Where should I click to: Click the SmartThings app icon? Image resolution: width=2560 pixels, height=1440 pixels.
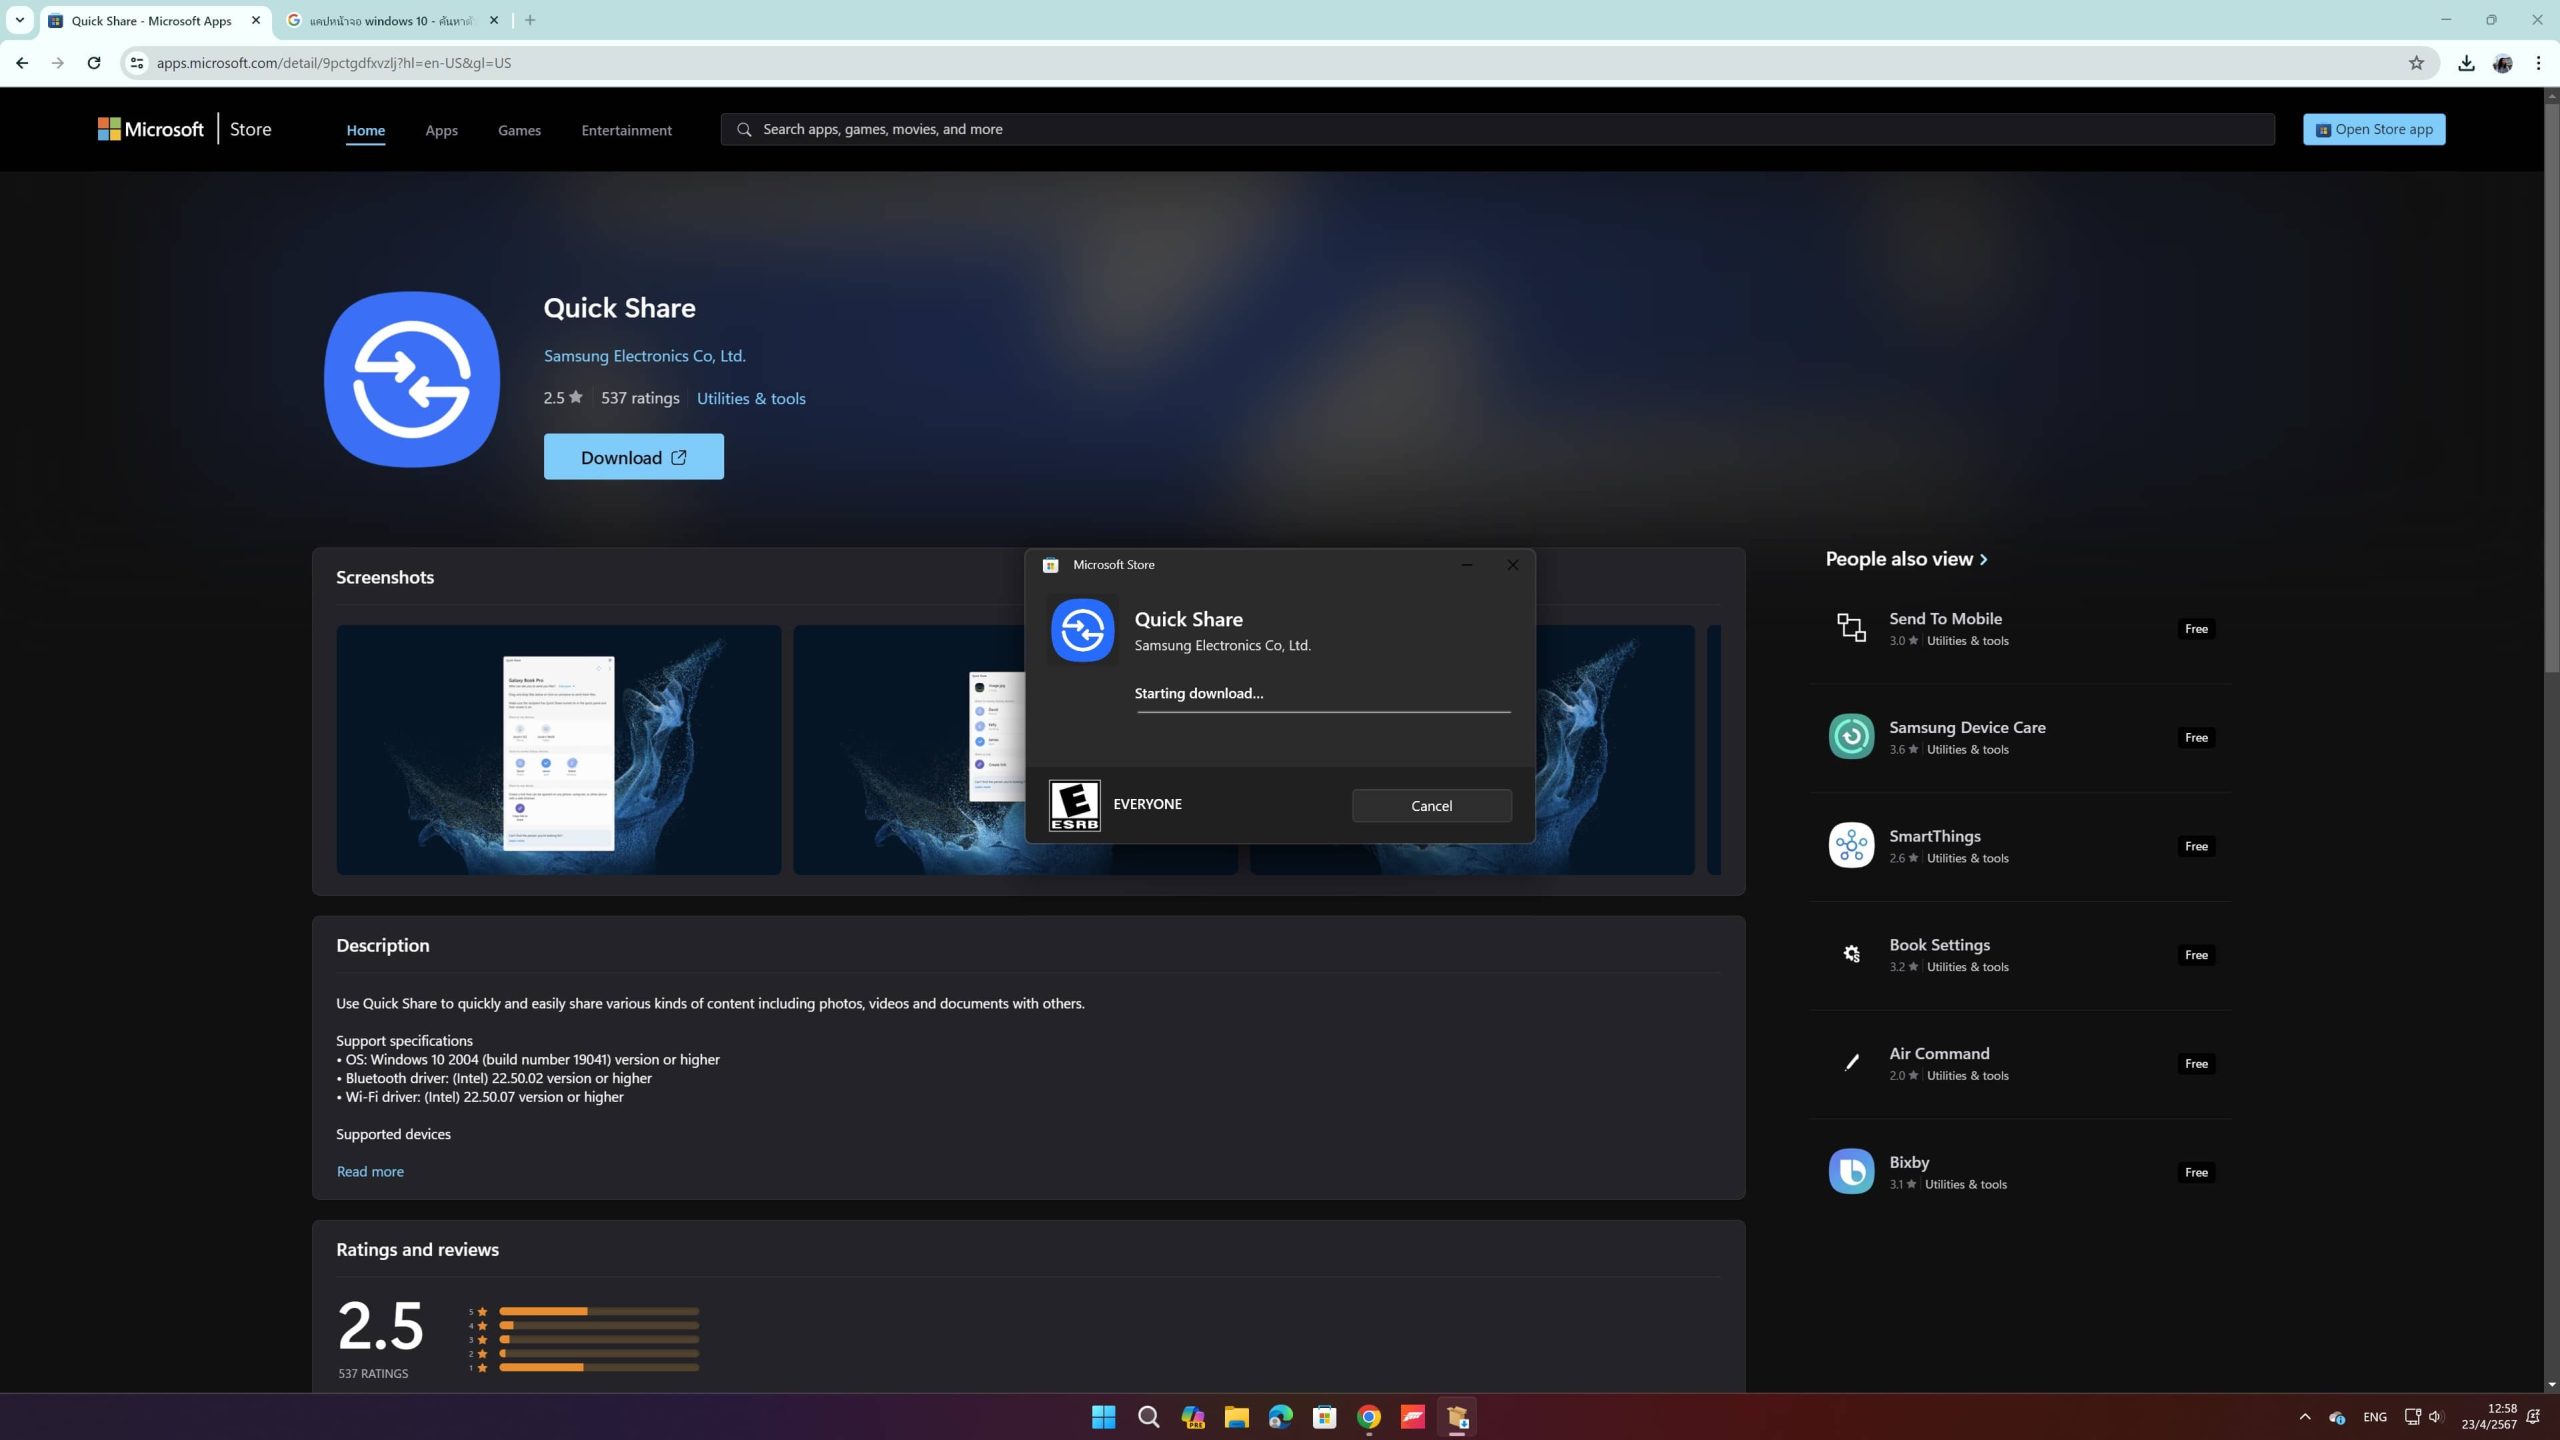click(x=1851, y=846)
